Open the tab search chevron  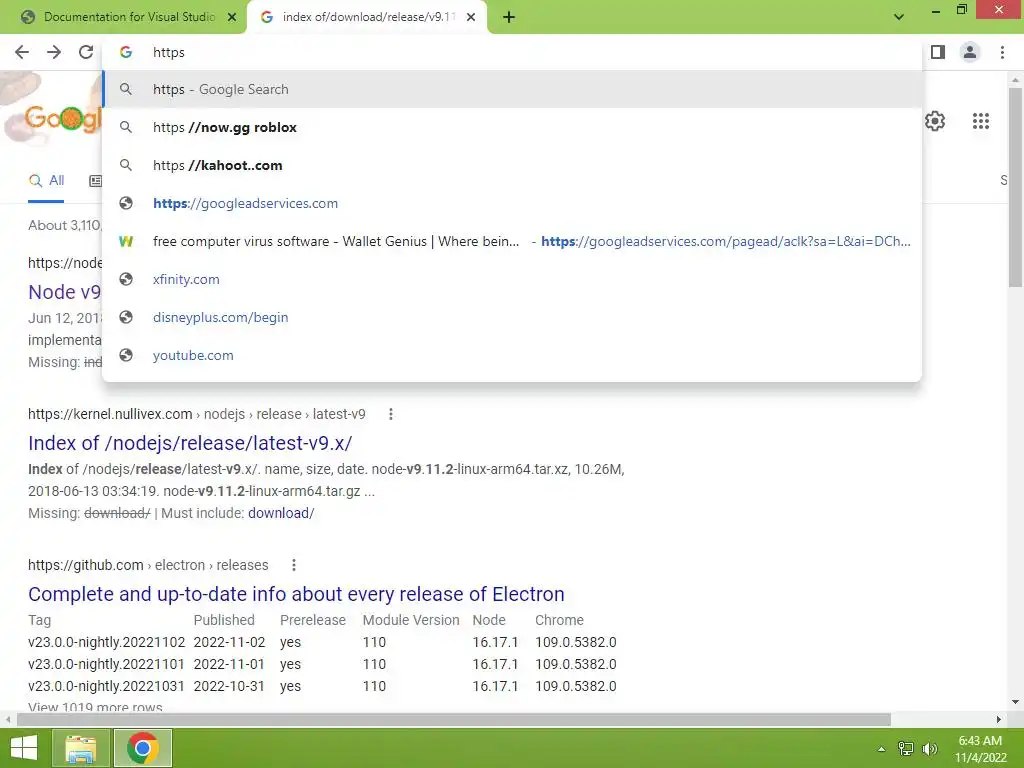899,17
